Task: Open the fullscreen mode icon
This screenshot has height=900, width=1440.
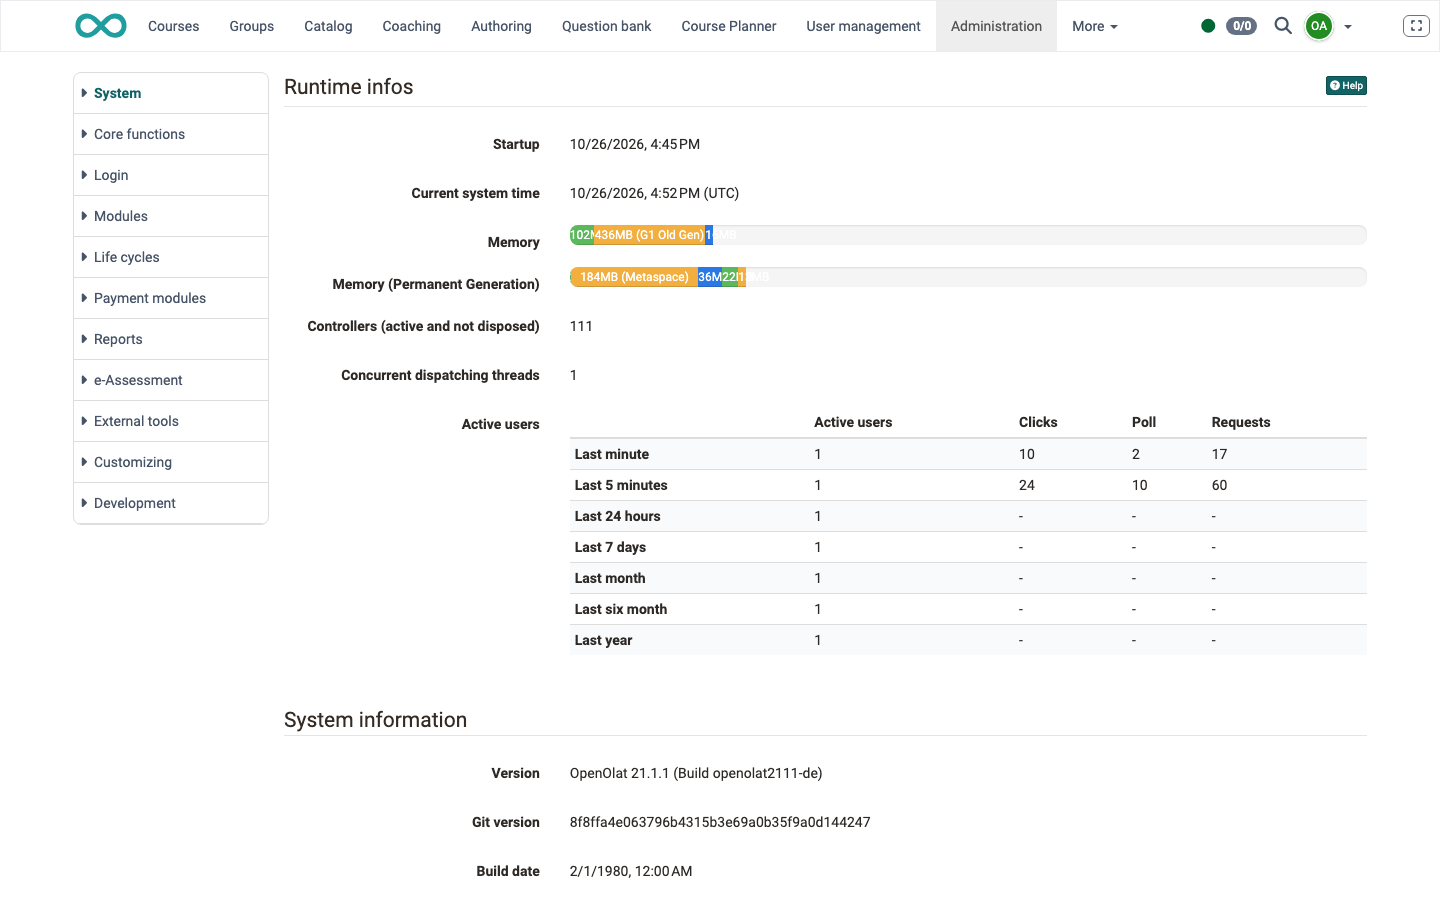Action: [x=1416, y=26]
